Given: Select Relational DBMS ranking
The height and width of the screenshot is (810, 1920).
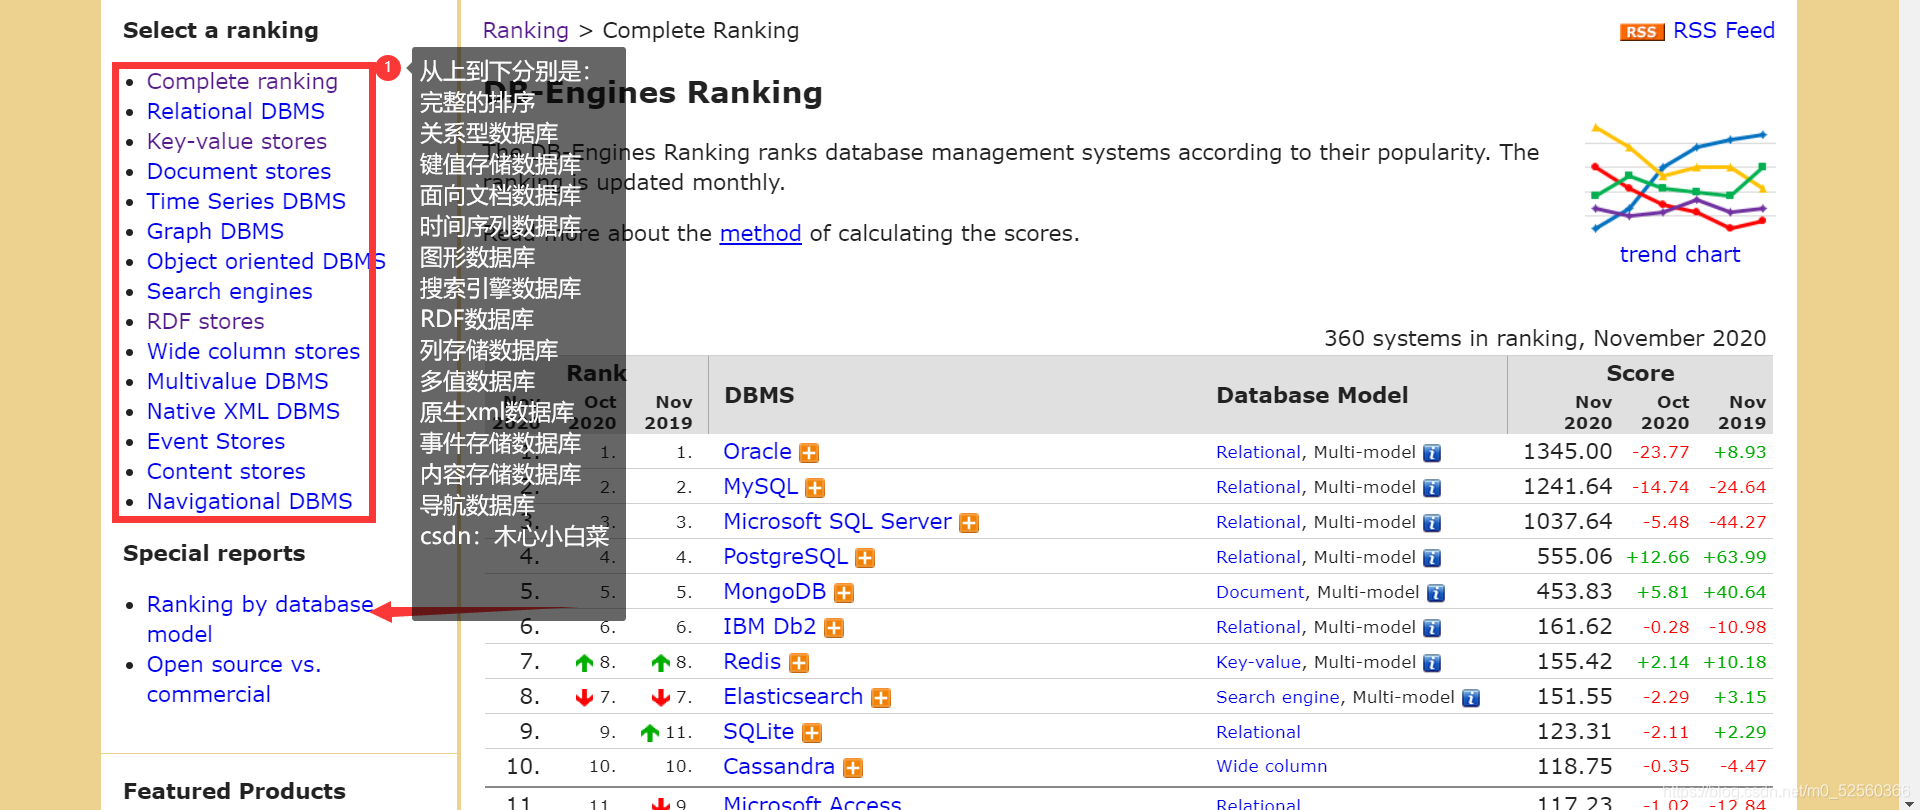Looking at the screenshot, I should pos(236,111).
